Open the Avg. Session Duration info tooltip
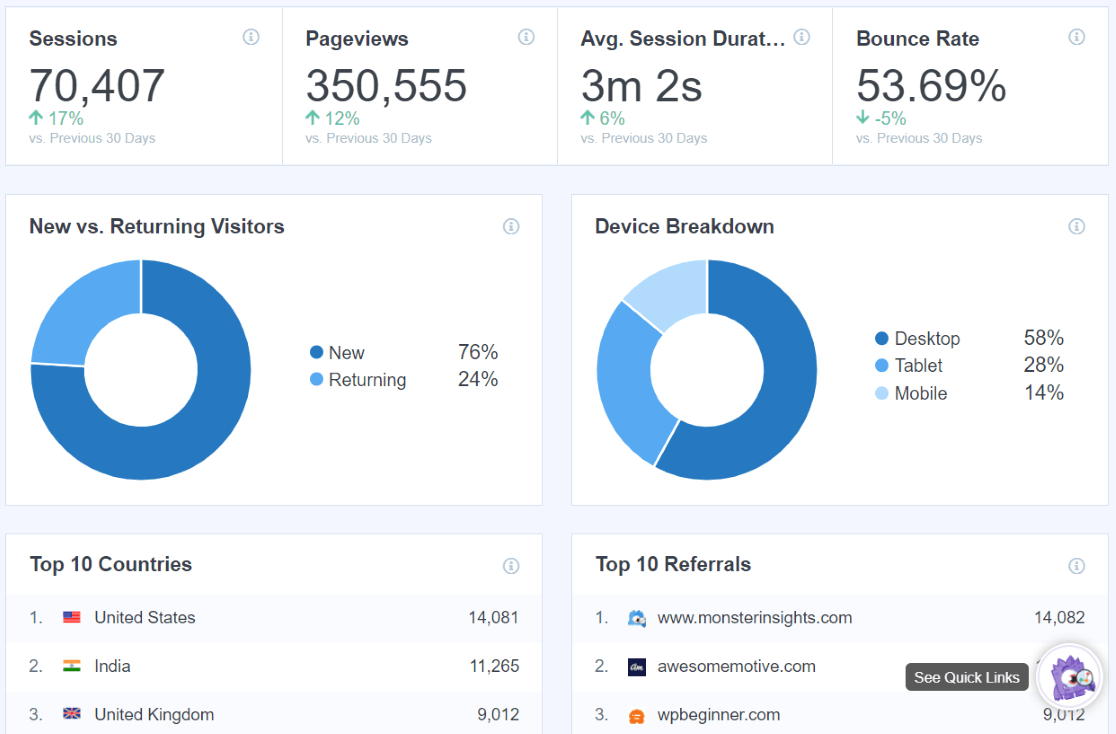1116x734 pixels. (801, 37)
